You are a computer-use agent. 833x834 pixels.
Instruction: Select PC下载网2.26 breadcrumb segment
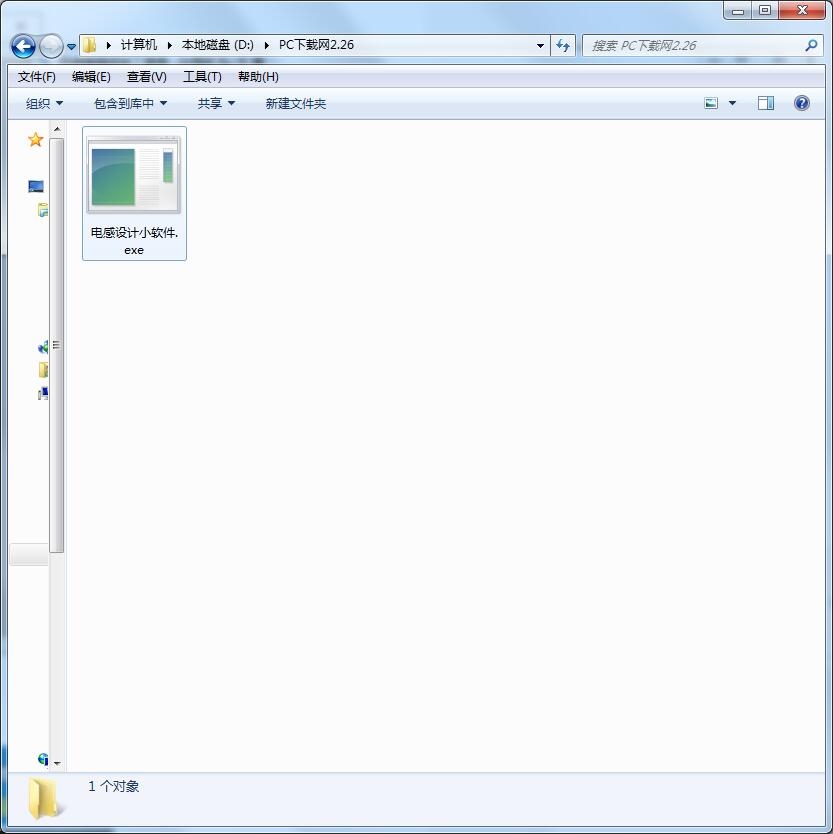point(316,45)
